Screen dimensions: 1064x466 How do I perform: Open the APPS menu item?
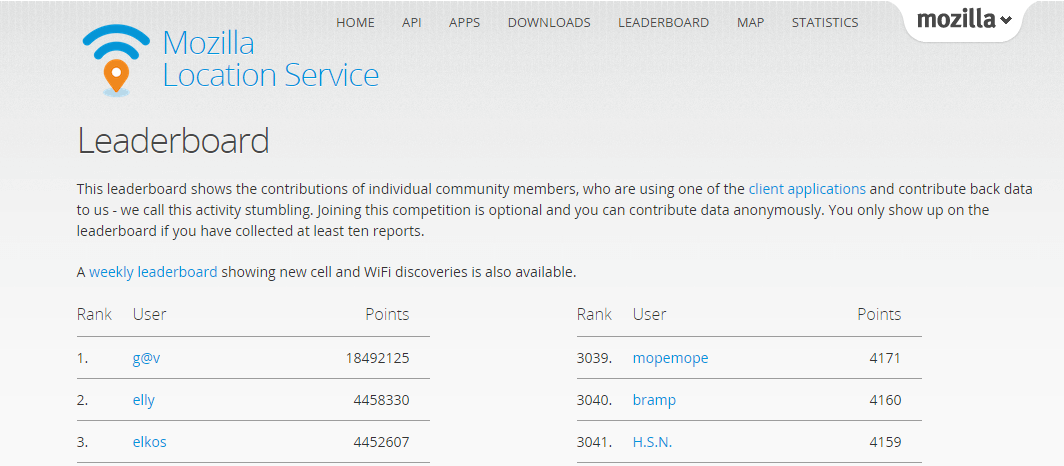click(x=464, y=22)
